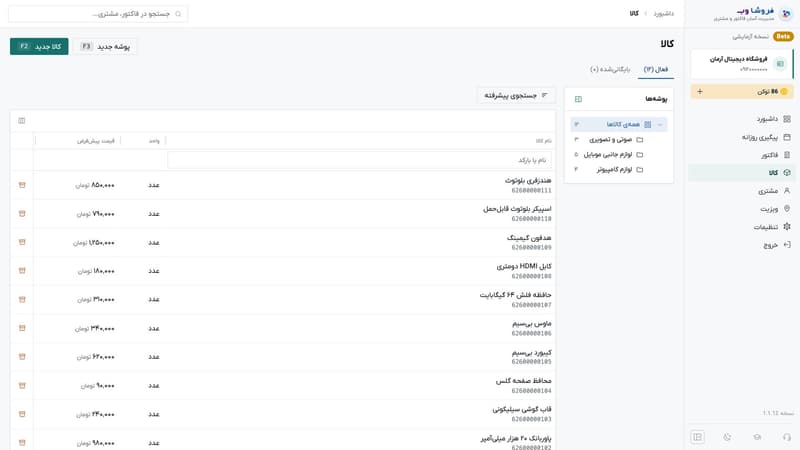Archive the هندزفری بلوتوث row via its box icon
This screenshot has height=450, width=800.
tap(22, 185)
